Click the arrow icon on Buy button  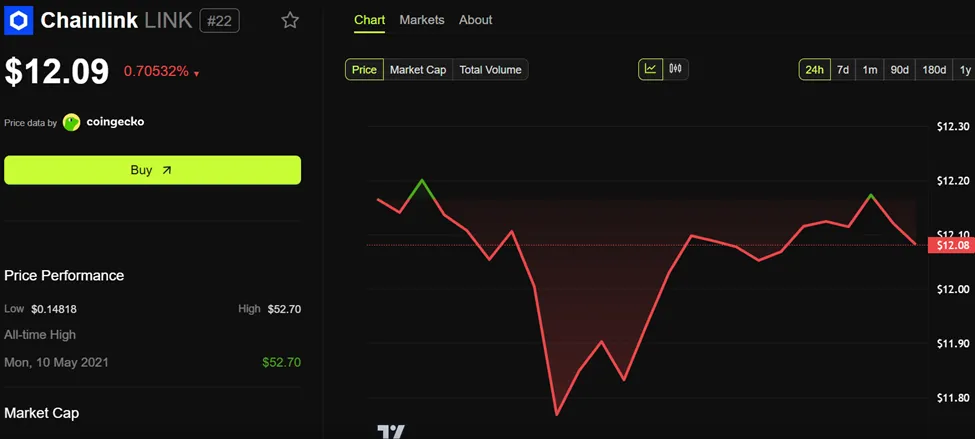pyautogui.click(x=167, y=170)
